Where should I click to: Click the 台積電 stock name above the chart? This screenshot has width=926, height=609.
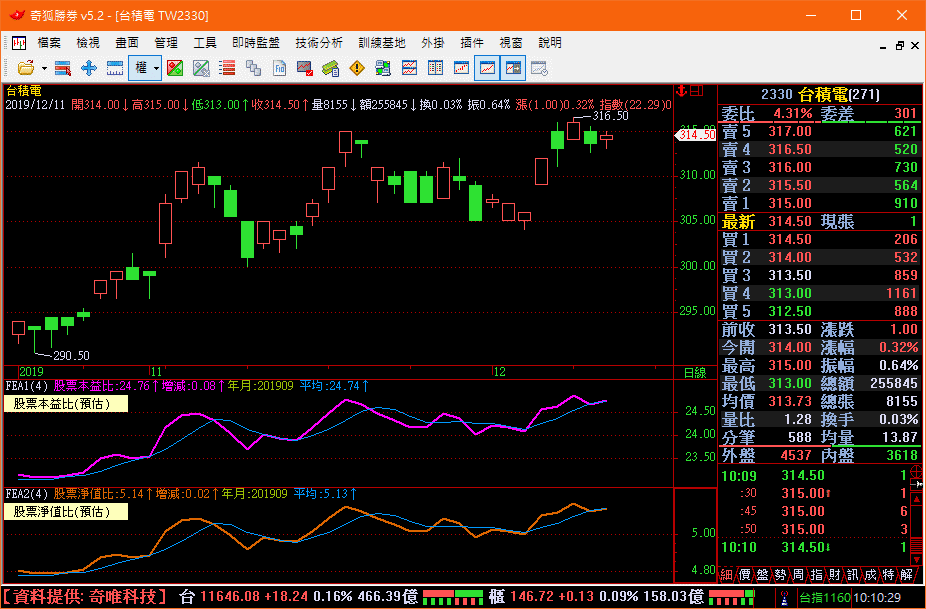pyautogui.click(x=24, y=91)
